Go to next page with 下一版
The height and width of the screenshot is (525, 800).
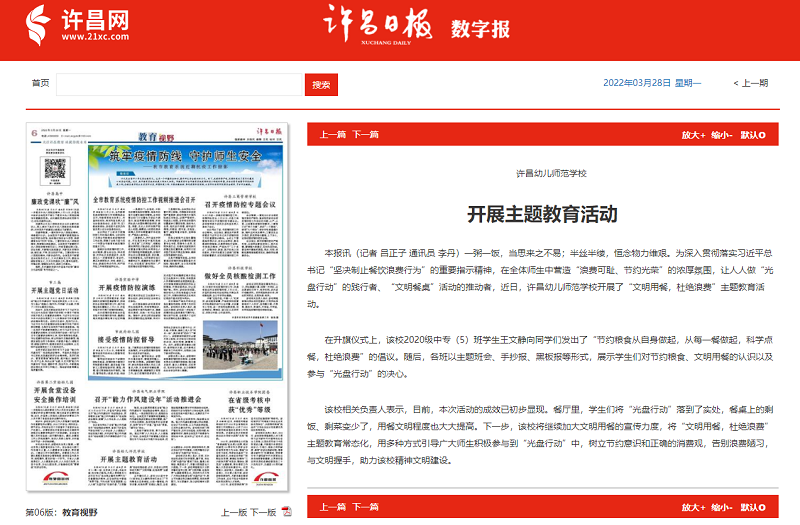pyautogui.click(x=263, y=511)
